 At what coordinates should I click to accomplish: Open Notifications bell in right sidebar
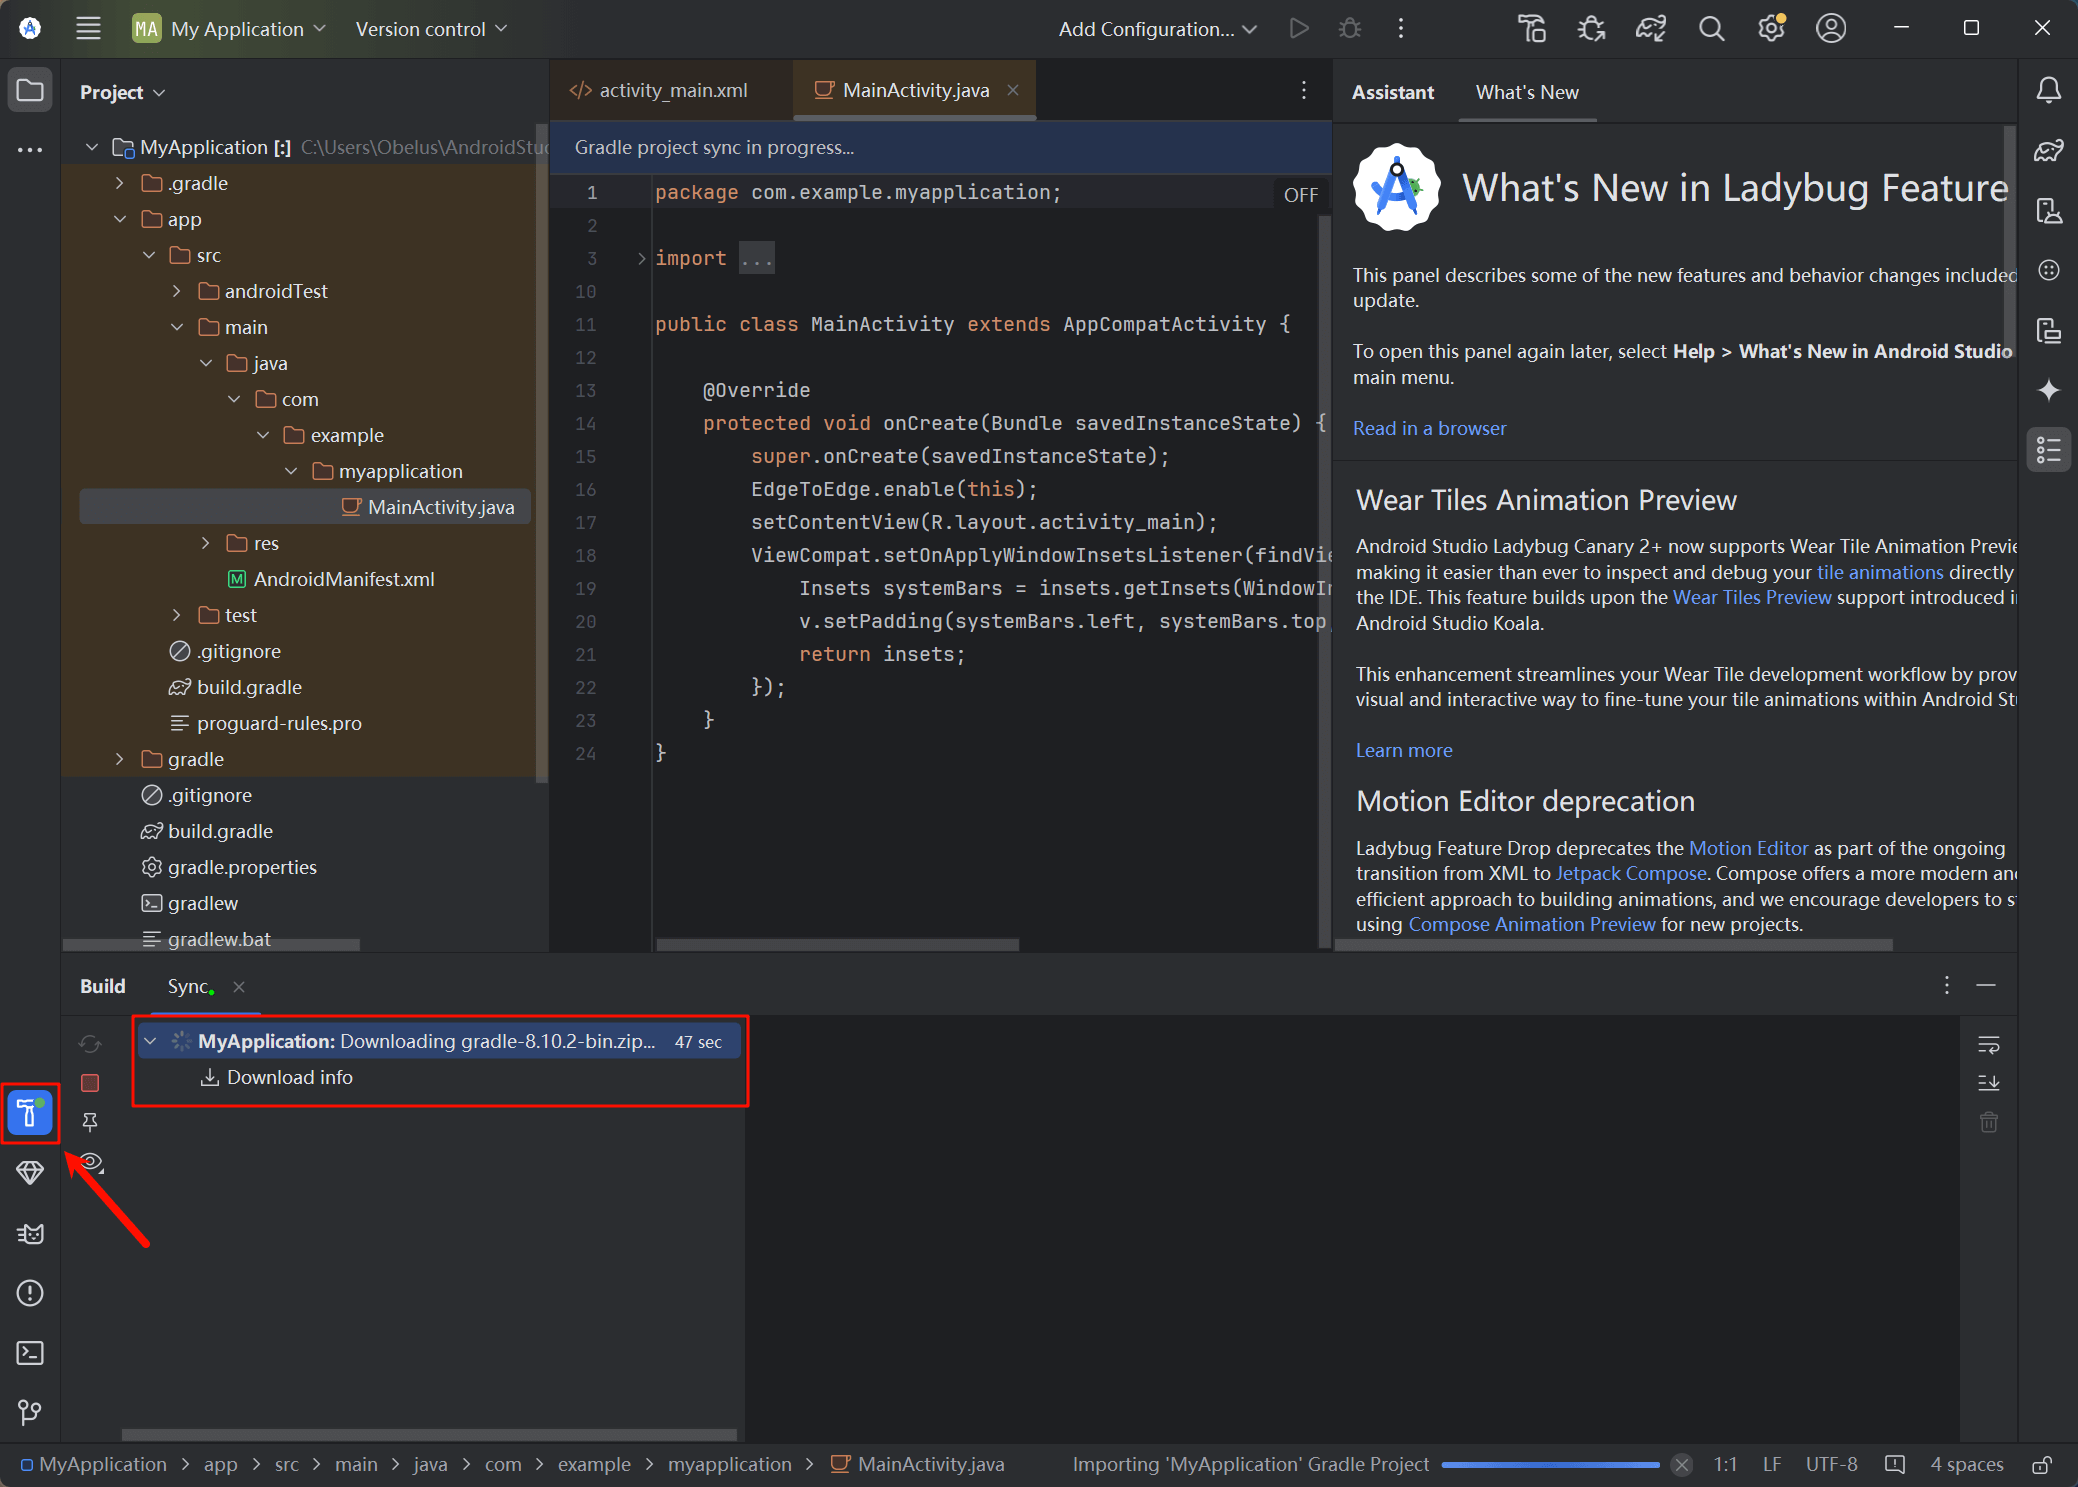tap(2048, 90)
